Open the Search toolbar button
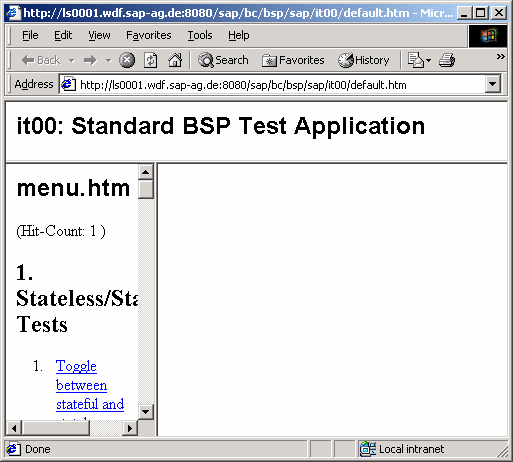 click(x=223, y=60)
